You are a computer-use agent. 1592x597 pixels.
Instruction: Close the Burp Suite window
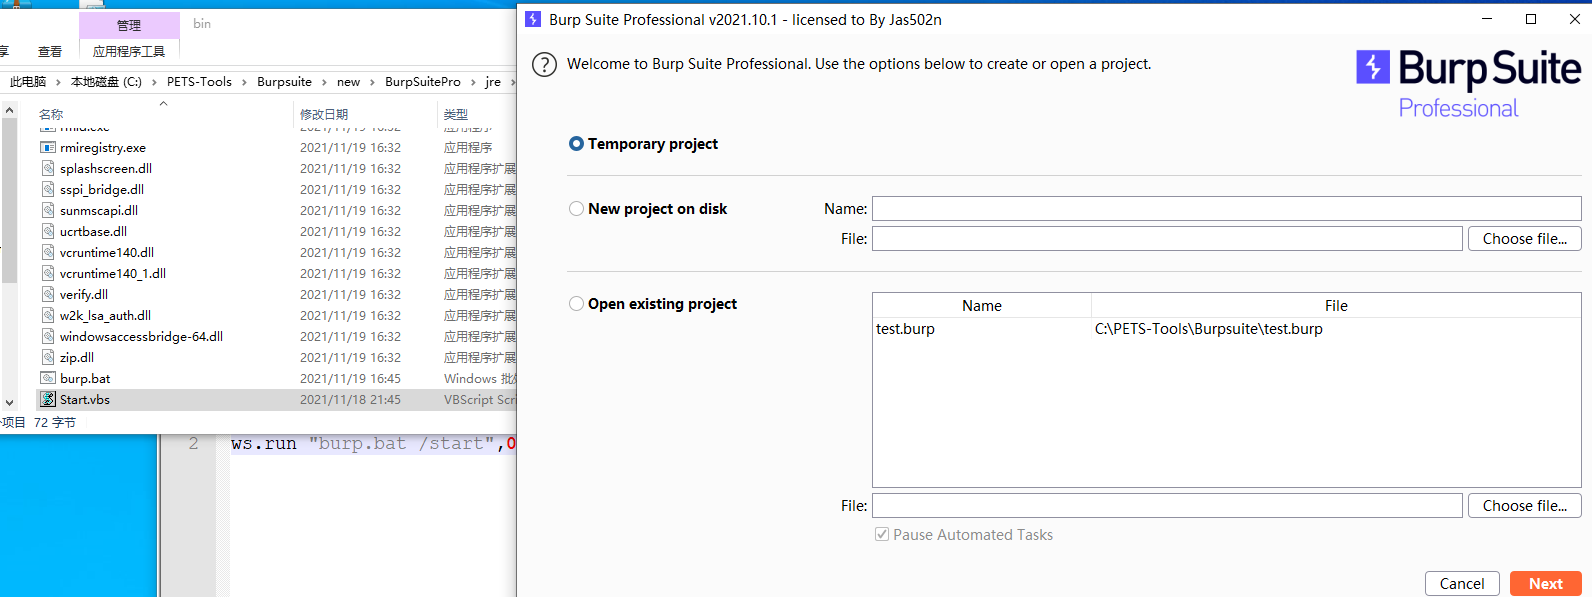point(1574,19)
